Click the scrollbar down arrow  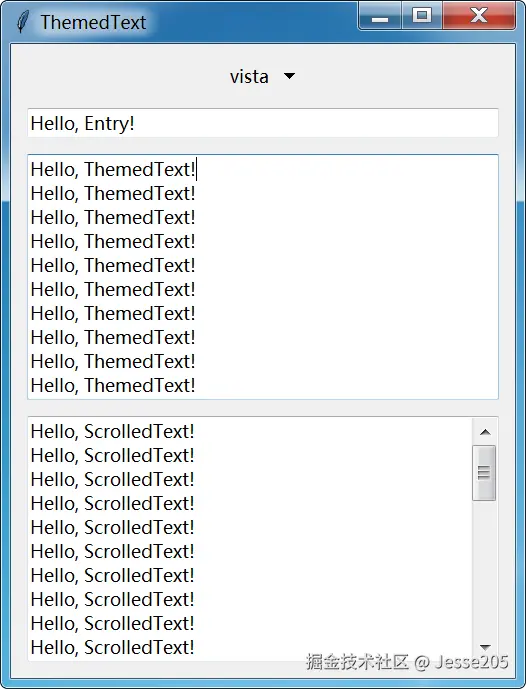pos(485,647)
